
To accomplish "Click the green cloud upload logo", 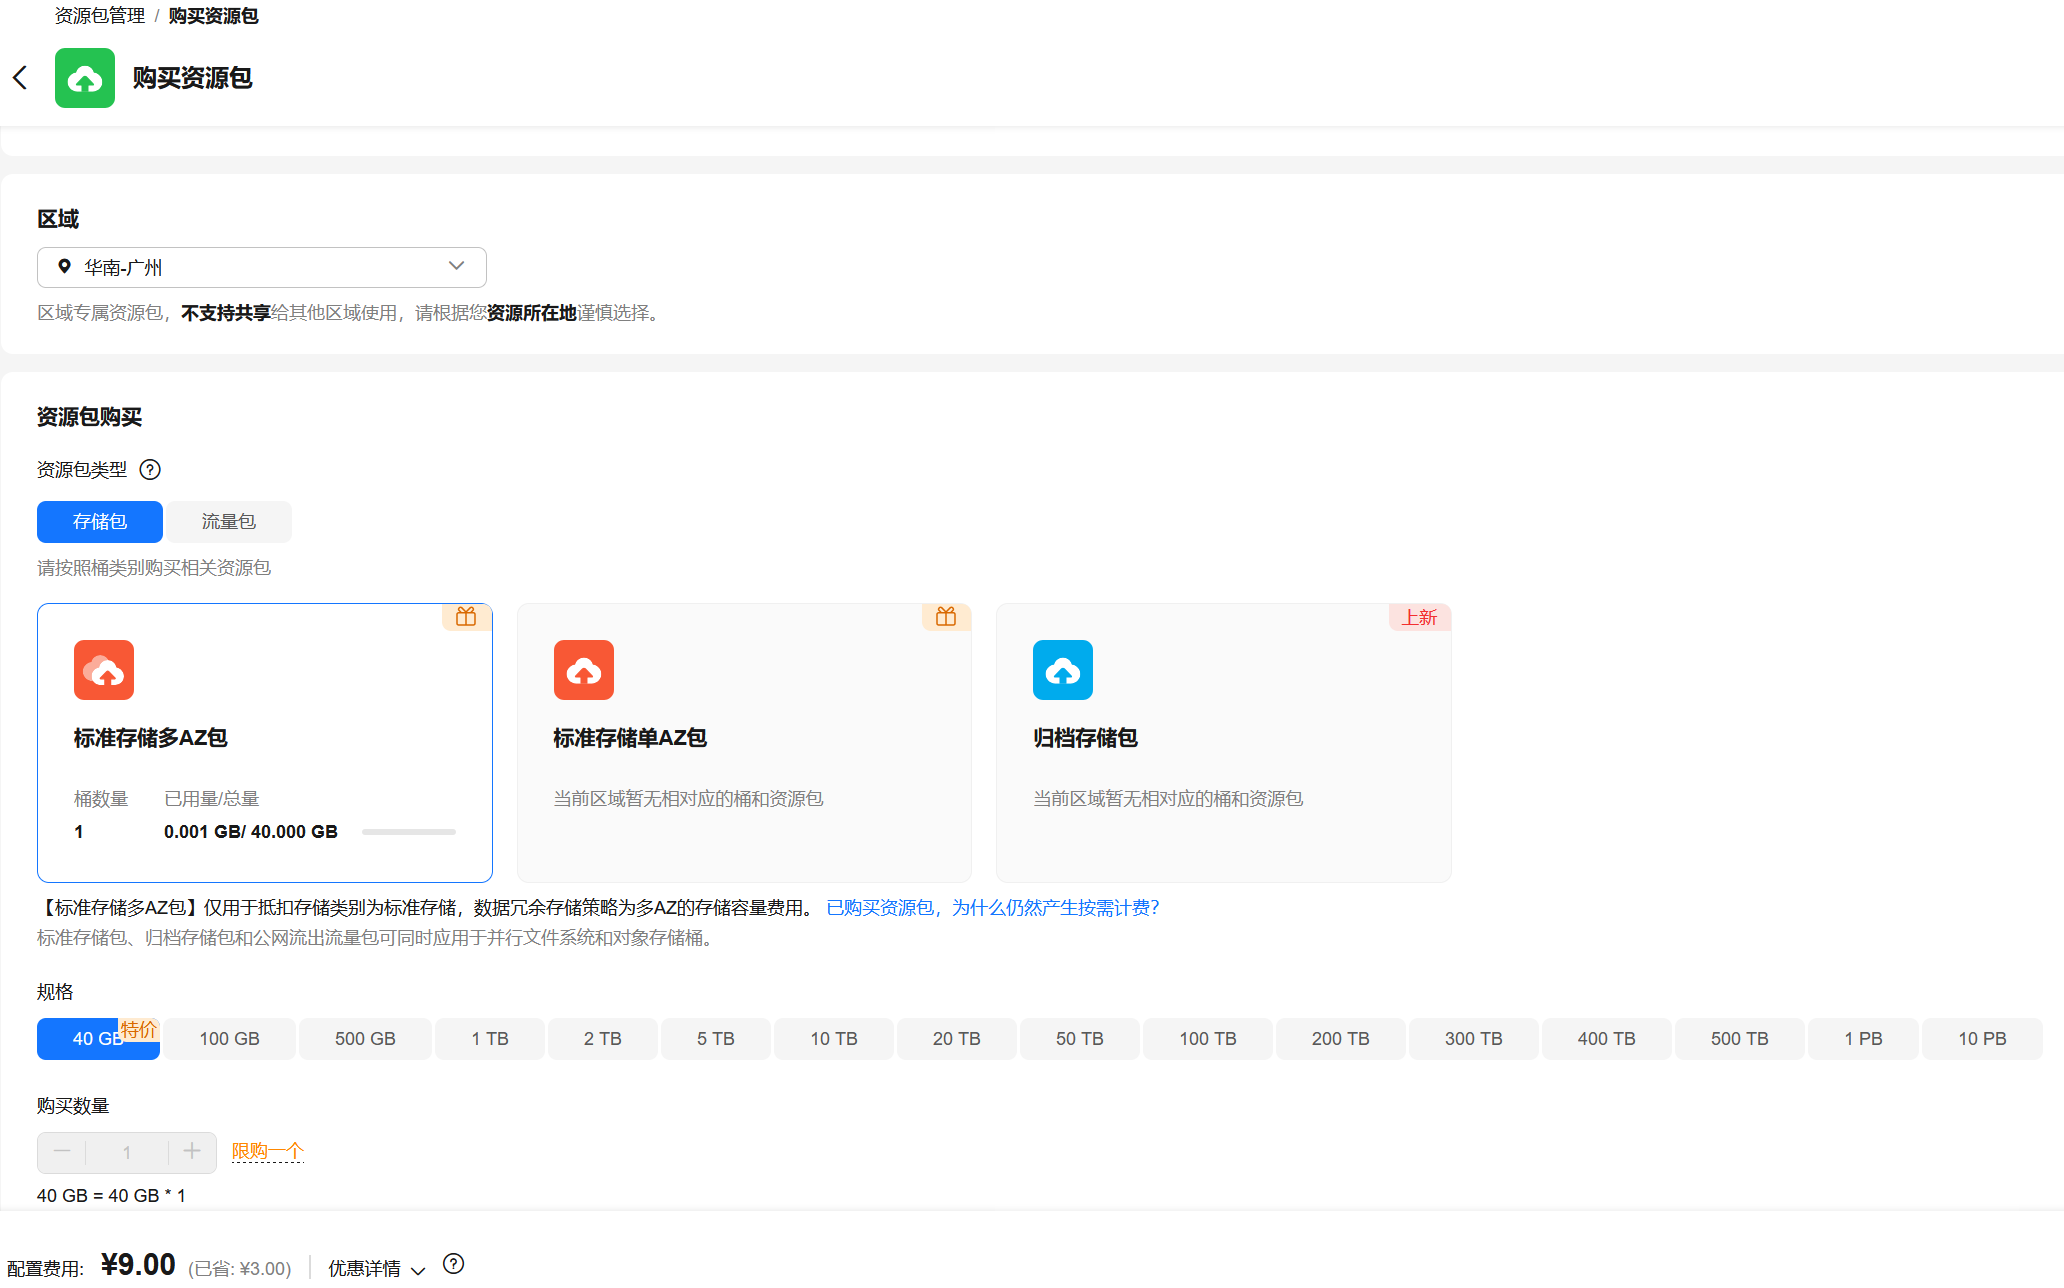I will click(x=85, y=78).
